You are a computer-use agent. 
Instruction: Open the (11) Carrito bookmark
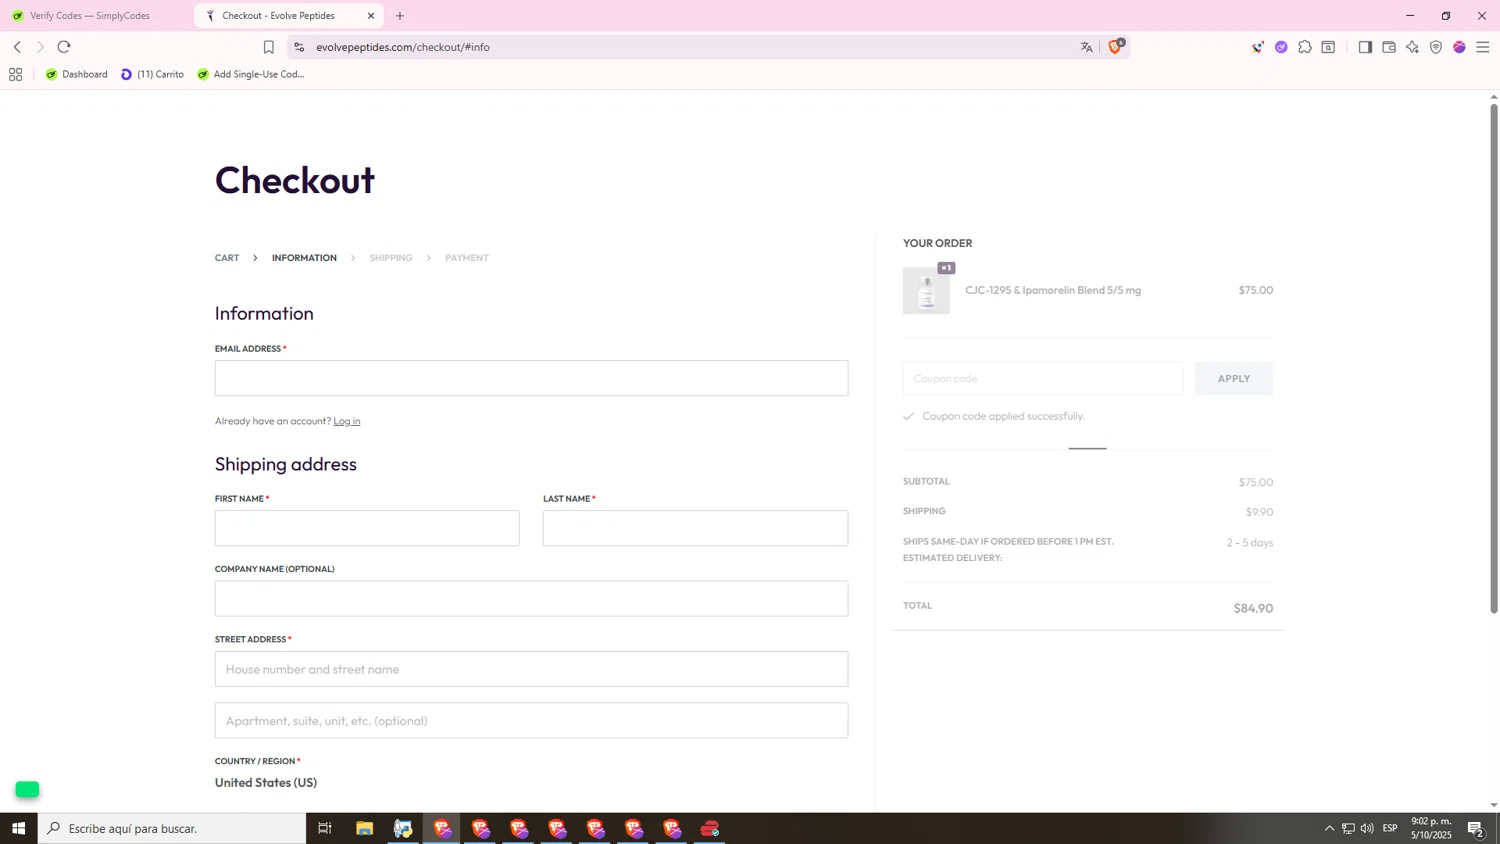(x=152, y=74)
